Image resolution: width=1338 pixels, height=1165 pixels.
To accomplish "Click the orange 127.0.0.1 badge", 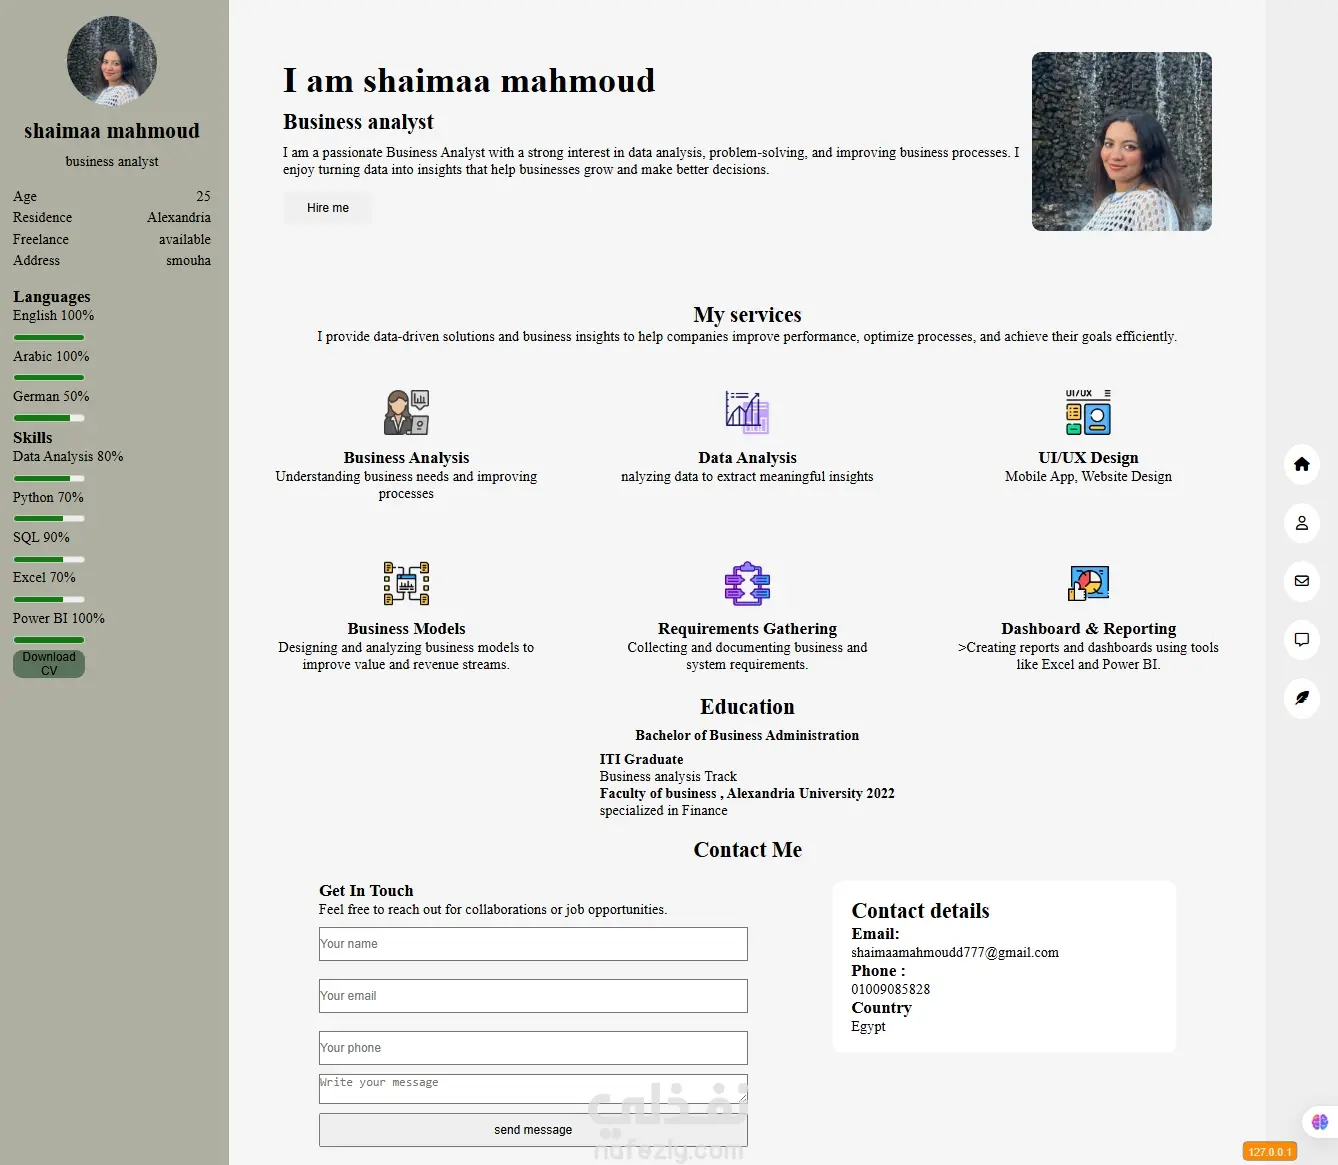I will [x=1270, y=1152].
